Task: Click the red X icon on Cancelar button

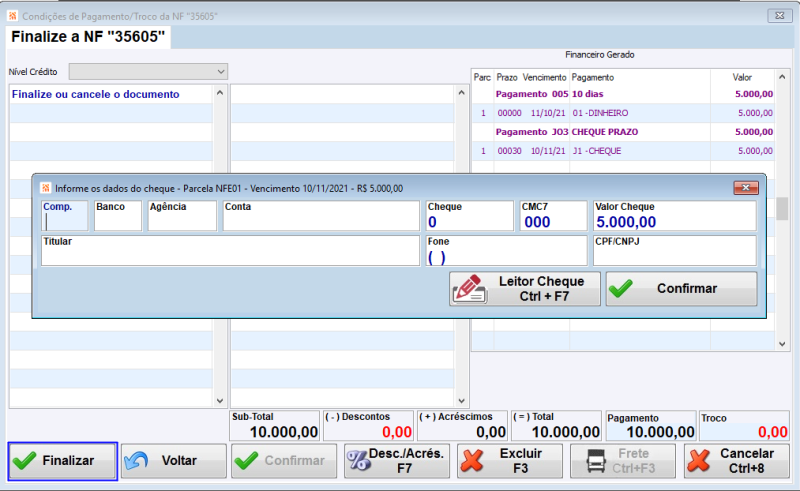Action: point(699,461)
